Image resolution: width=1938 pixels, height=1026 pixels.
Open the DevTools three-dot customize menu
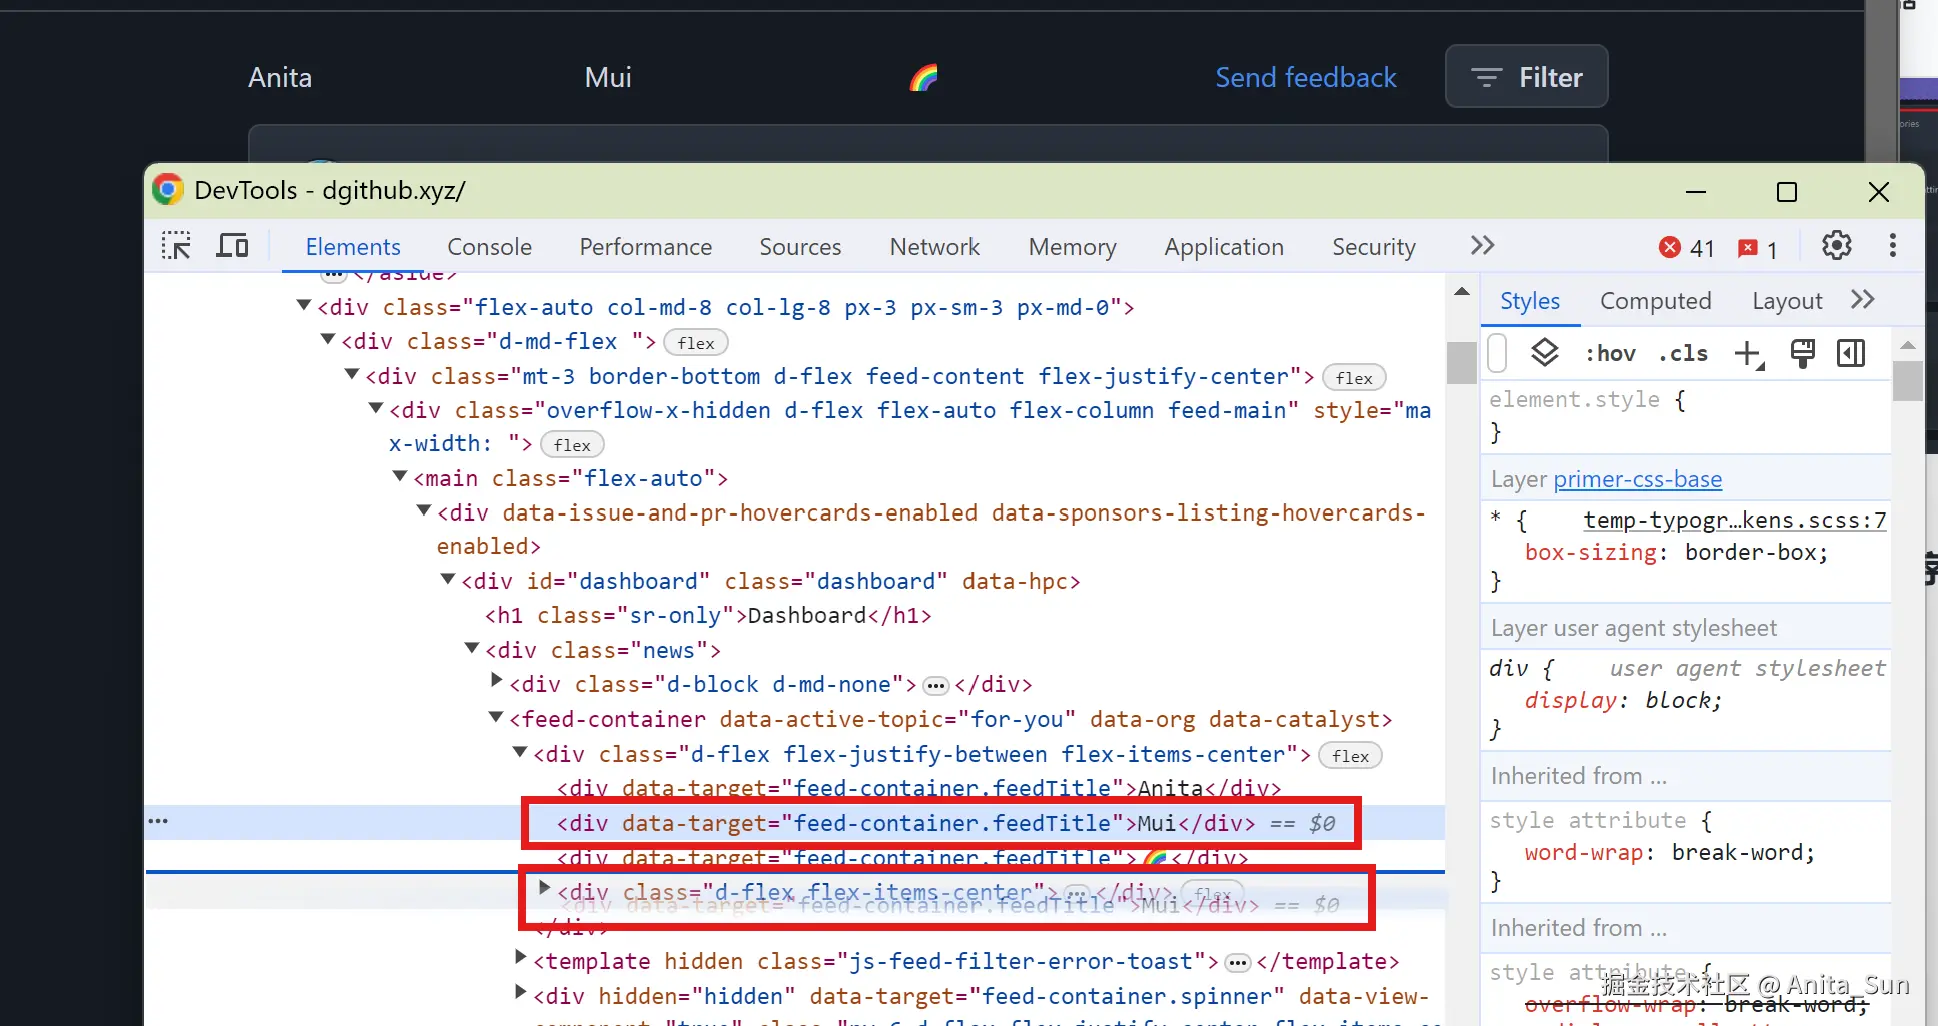[1892, 246]
